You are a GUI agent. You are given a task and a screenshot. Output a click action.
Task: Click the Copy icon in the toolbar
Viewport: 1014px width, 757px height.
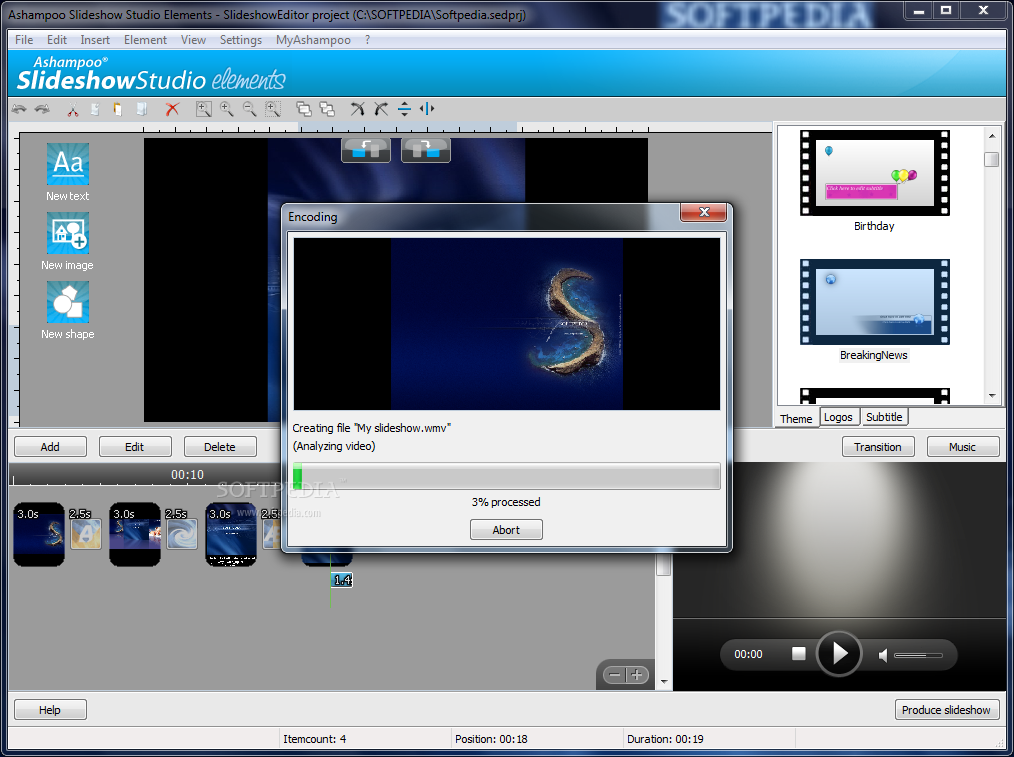point(95,109)
